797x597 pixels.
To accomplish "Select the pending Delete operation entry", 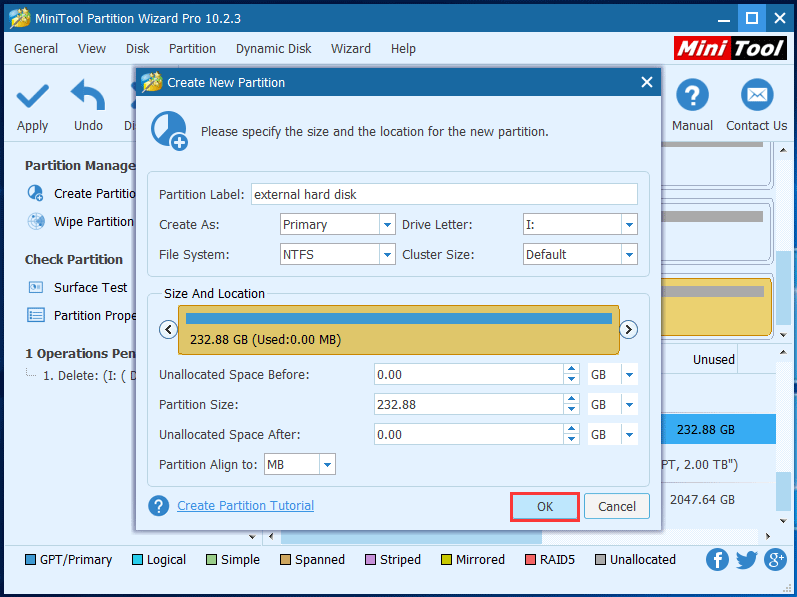I will pos(89,376).
